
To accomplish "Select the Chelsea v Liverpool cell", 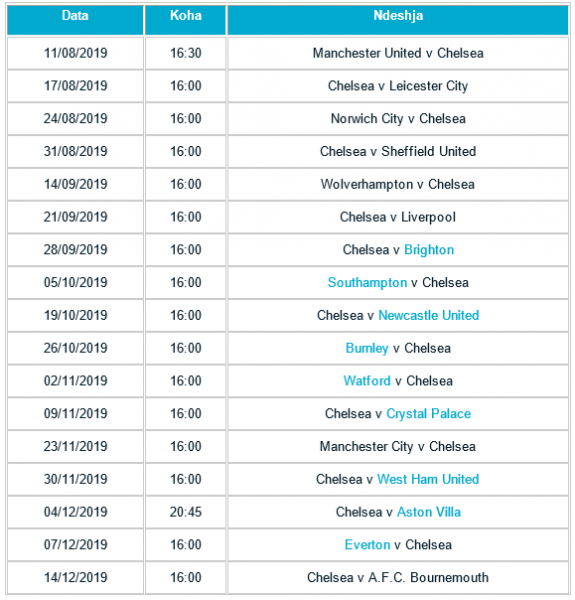I will (398, 217).
